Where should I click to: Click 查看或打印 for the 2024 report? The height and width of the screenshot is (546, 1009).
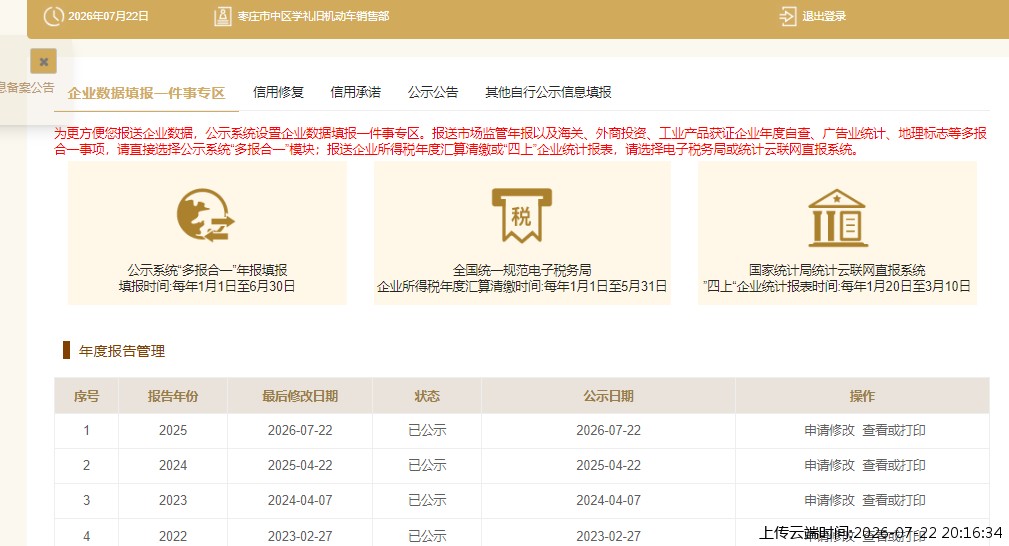[894, 465]
